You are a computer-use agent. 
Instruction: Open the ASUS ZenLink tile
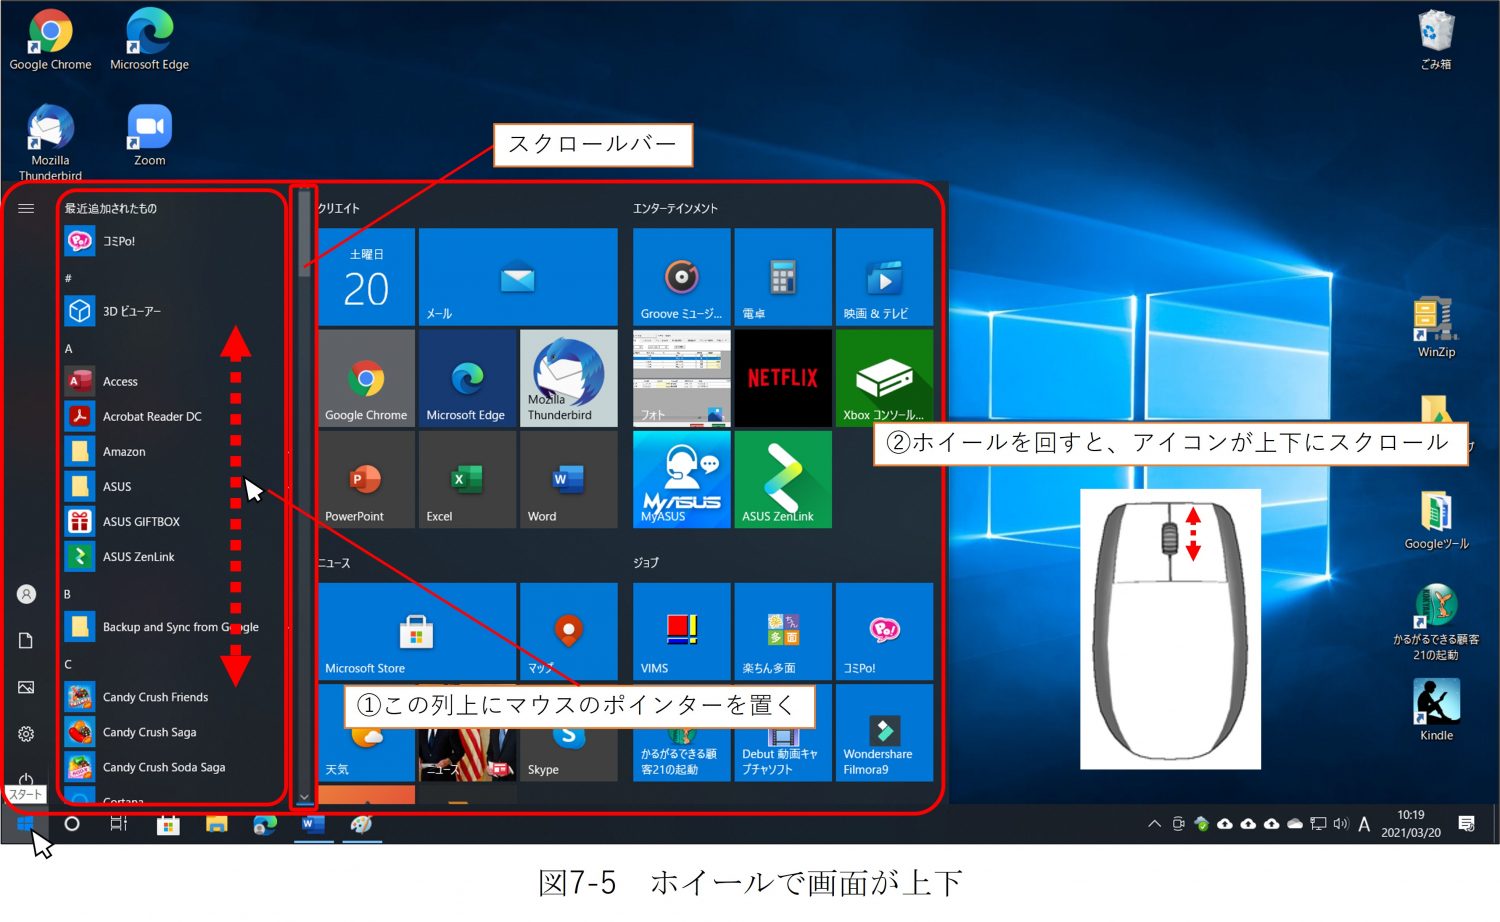783,479
